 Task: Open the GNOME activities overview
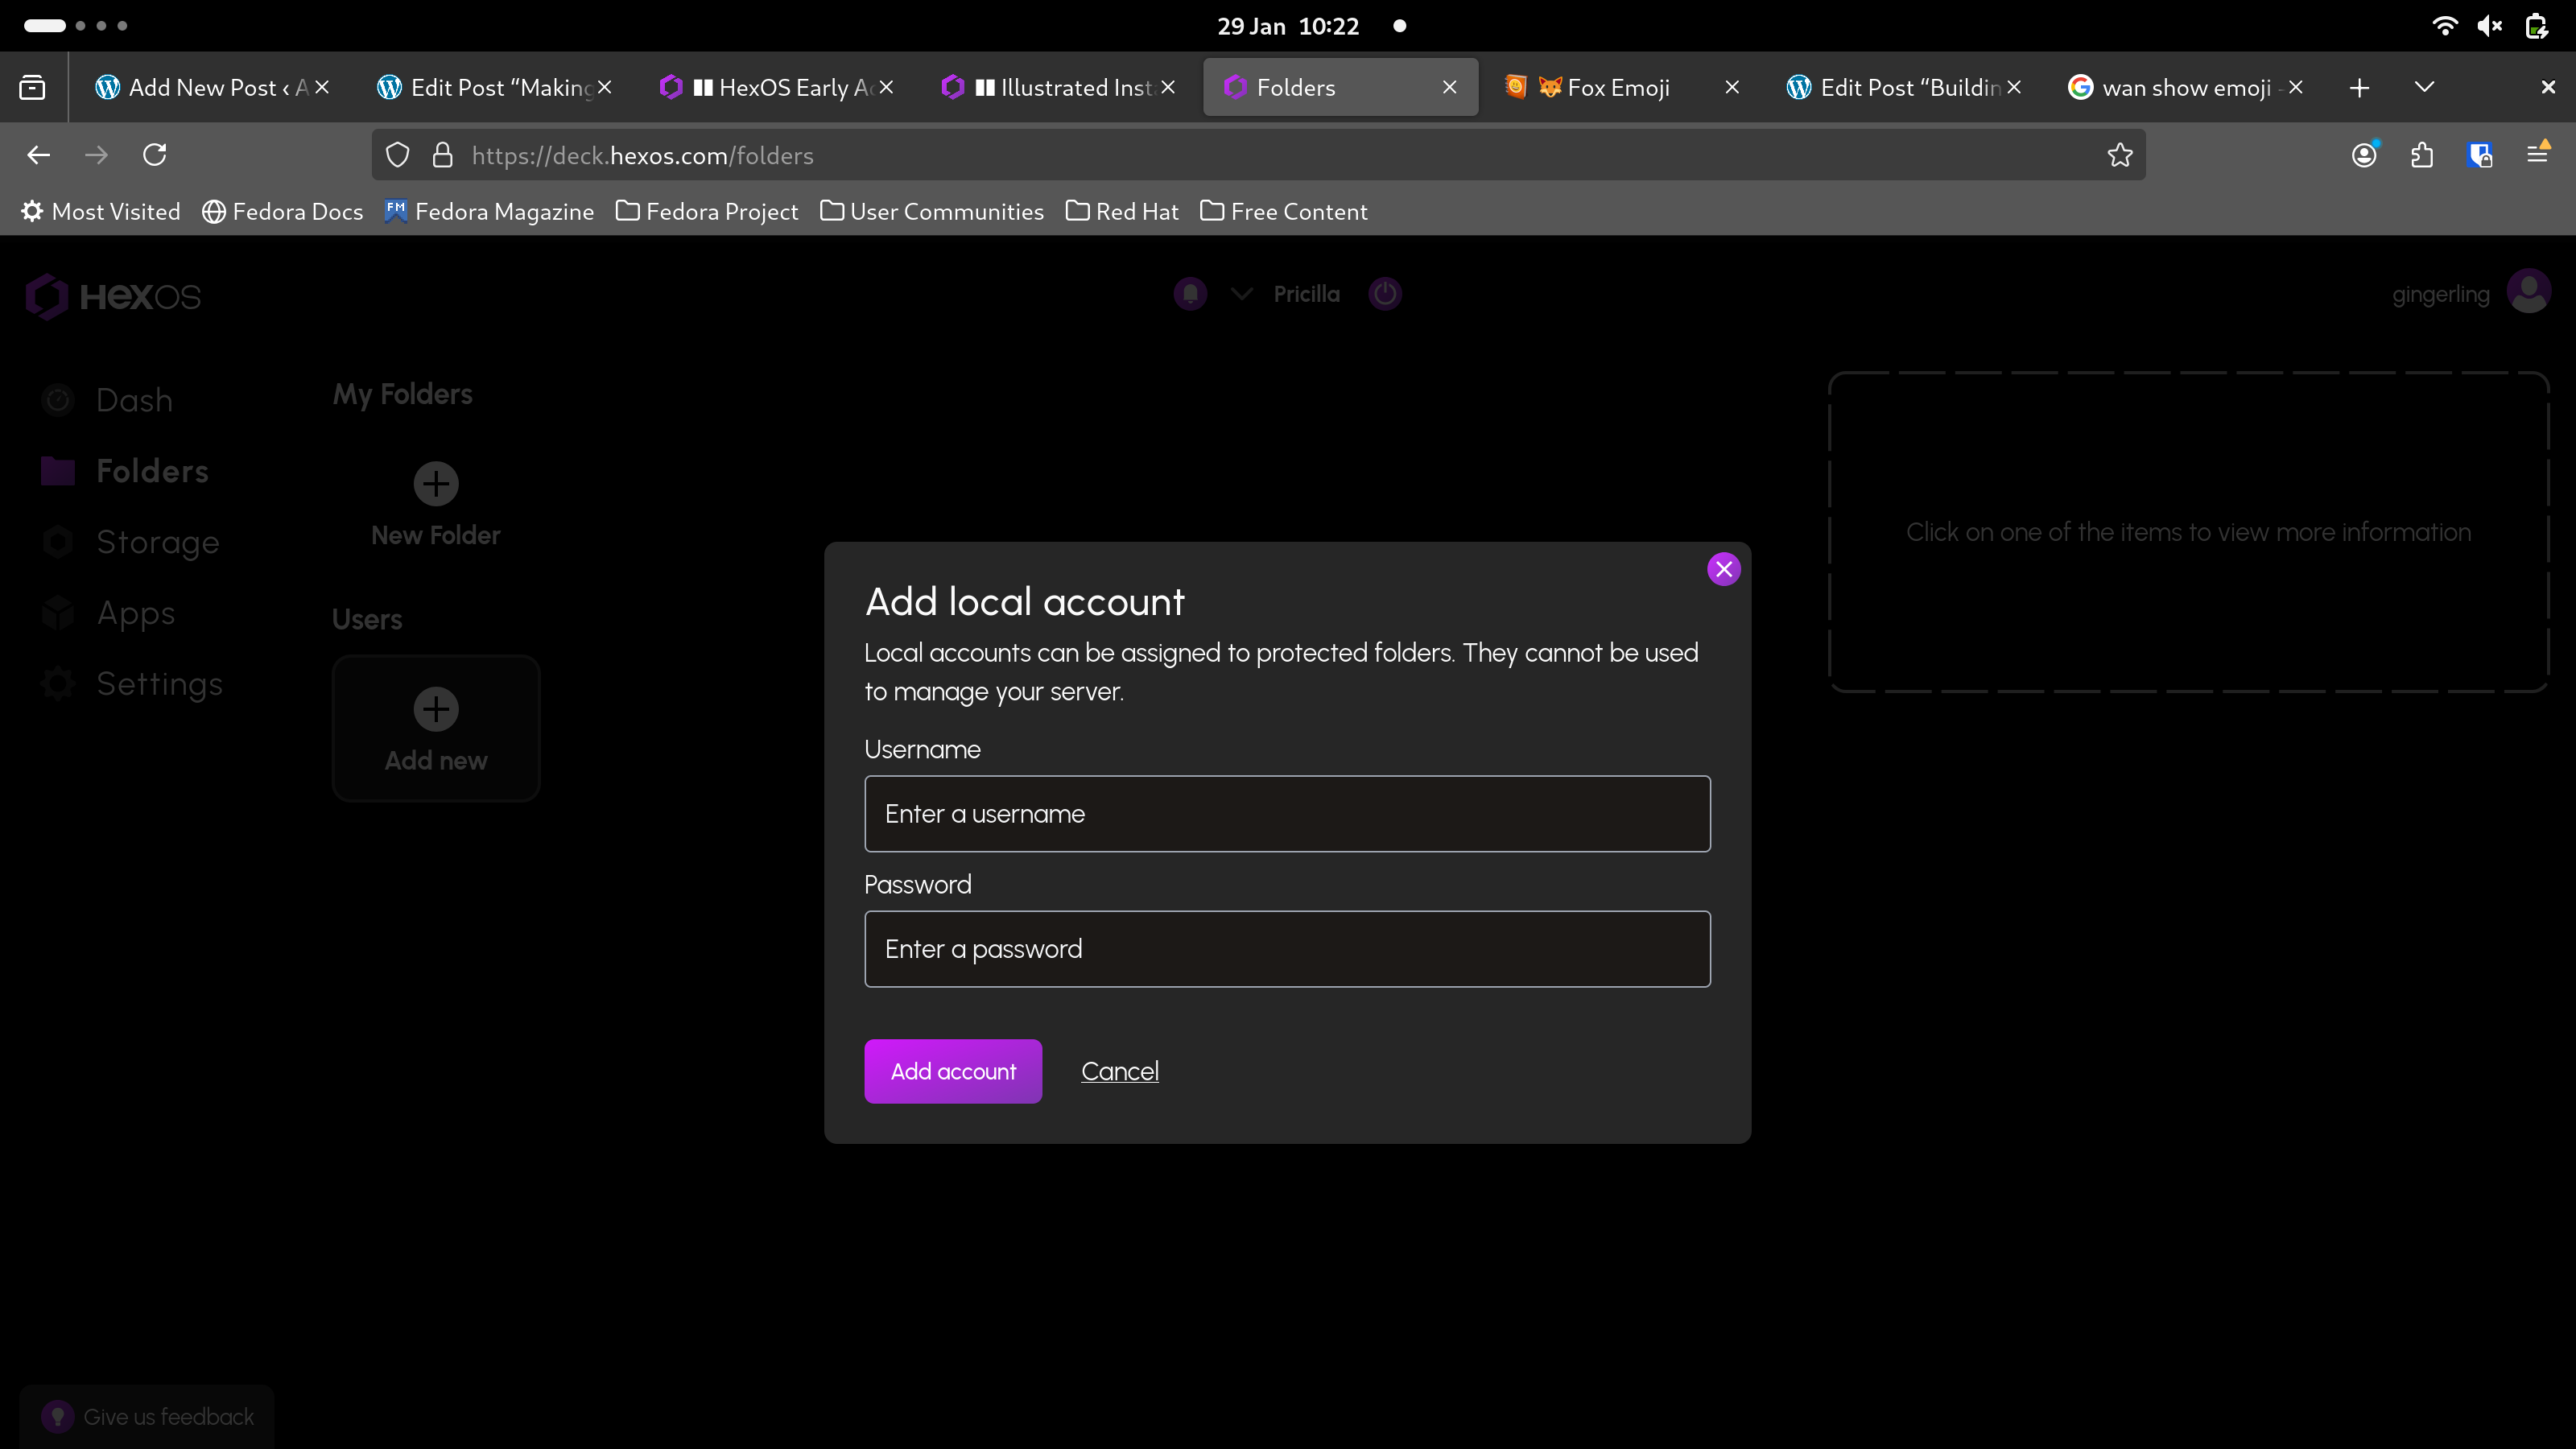(x=75, y=26)
